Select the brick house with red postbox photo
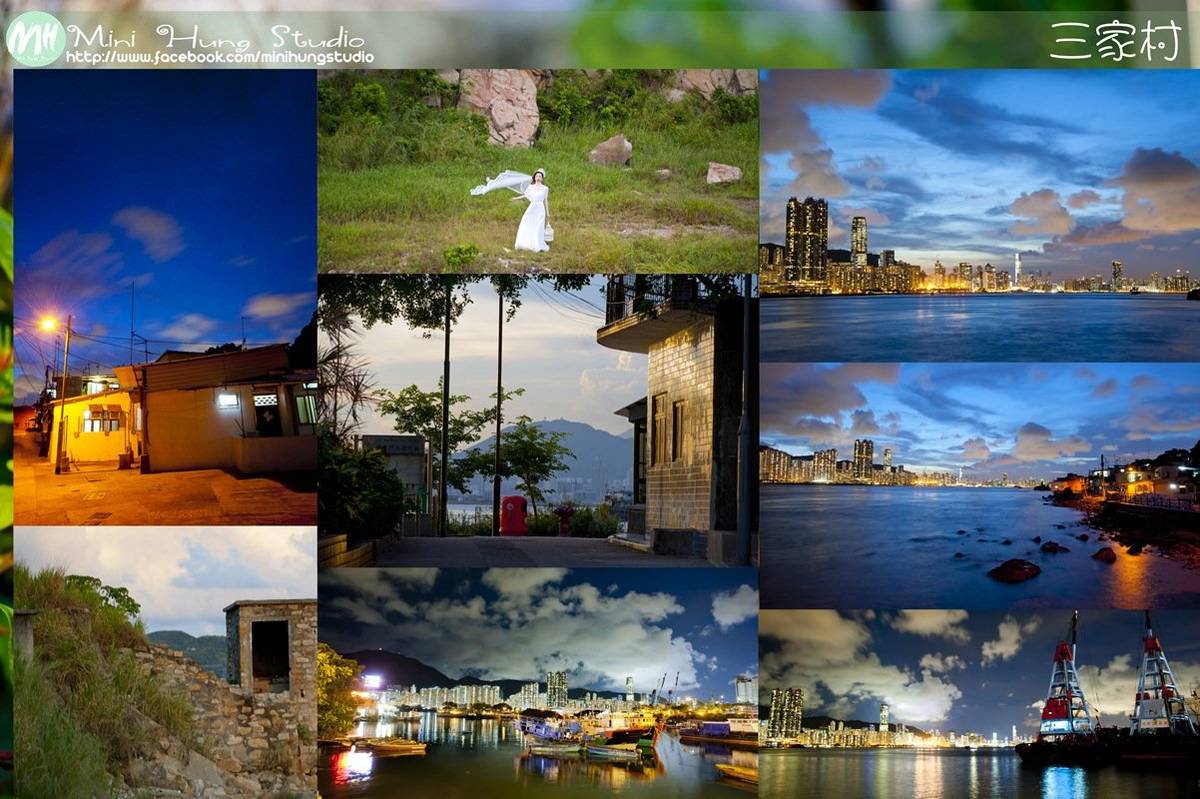The height and width of the screenshot is (799, 1200). tap(538, 421)
